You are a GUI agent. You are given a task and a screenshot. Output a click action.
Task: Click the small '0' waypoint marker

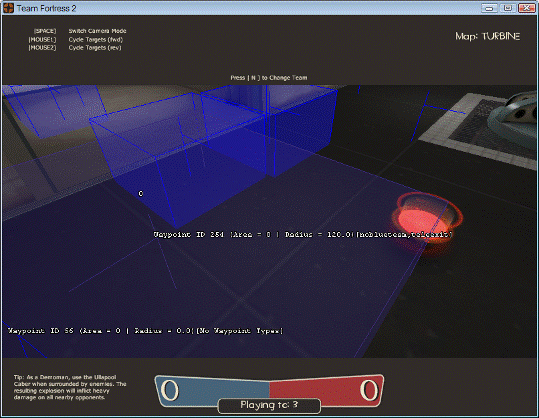141,194
